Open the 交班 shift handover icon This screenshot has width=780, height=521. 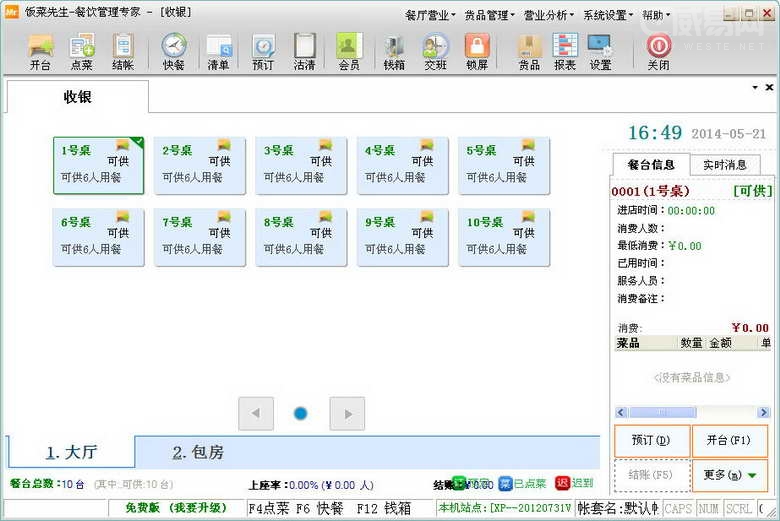435,51
